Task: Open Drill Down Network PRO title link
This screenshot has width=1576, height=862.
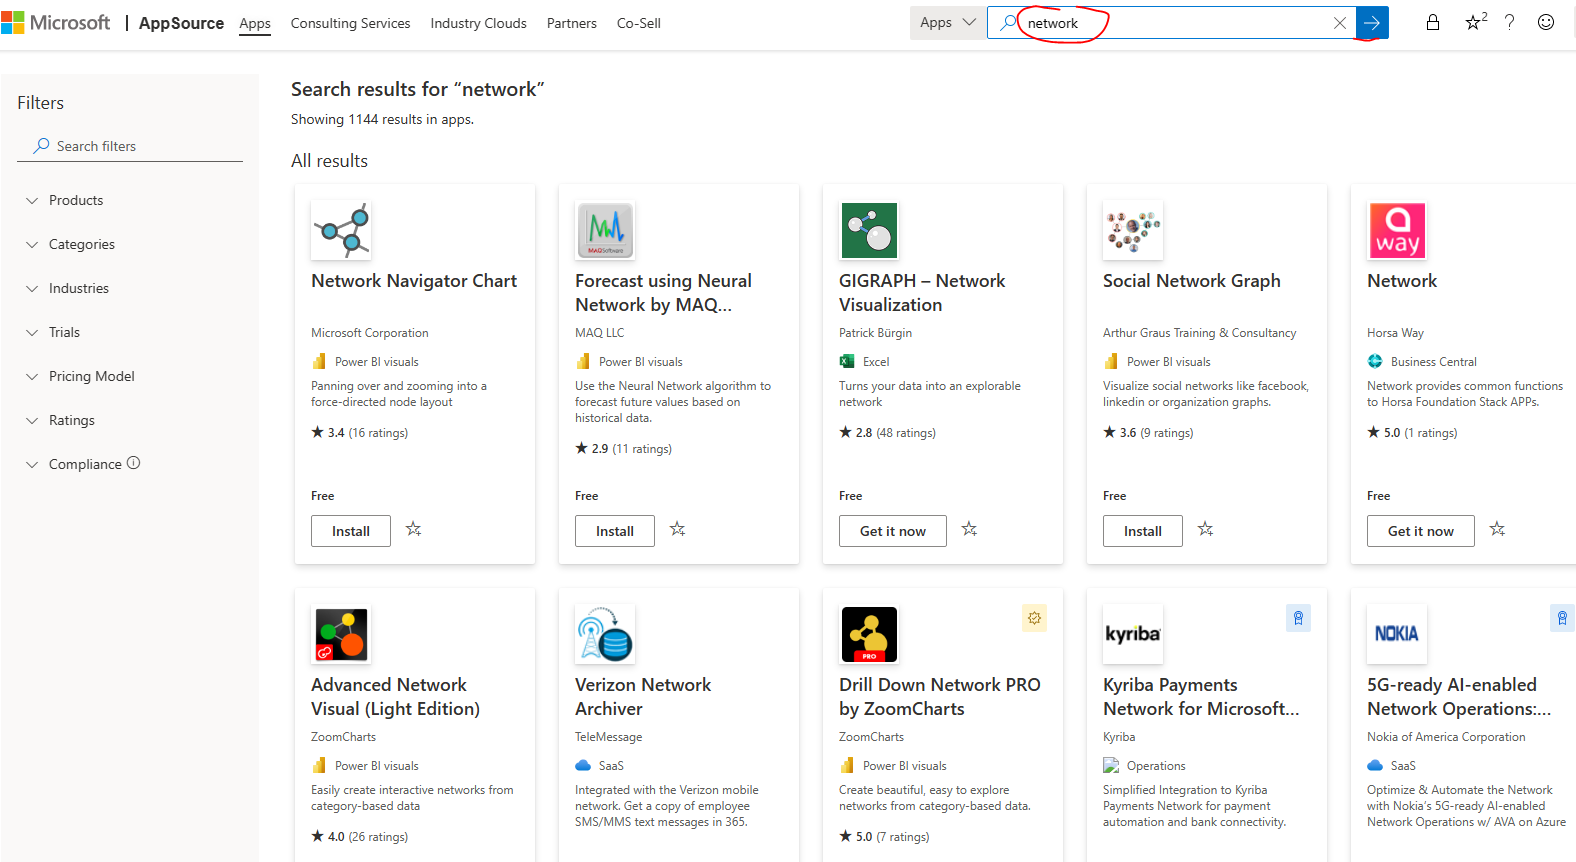Action: [x=939, y=697]
